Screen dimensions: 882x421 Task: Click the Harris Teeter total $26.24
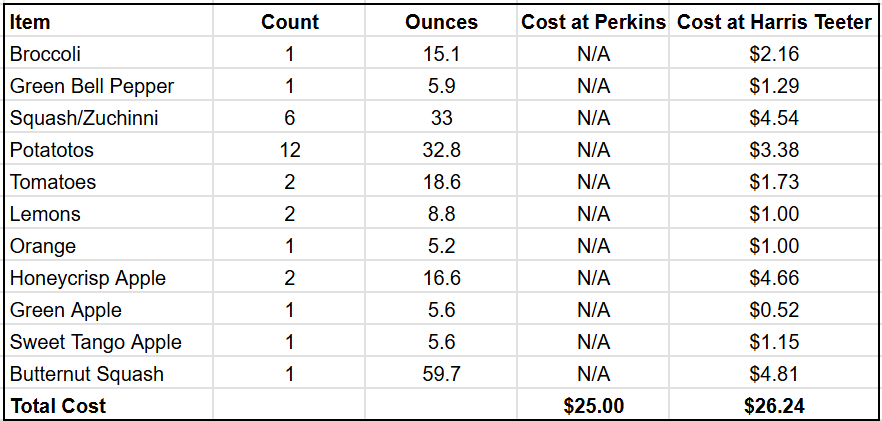[x=774, y=406]
